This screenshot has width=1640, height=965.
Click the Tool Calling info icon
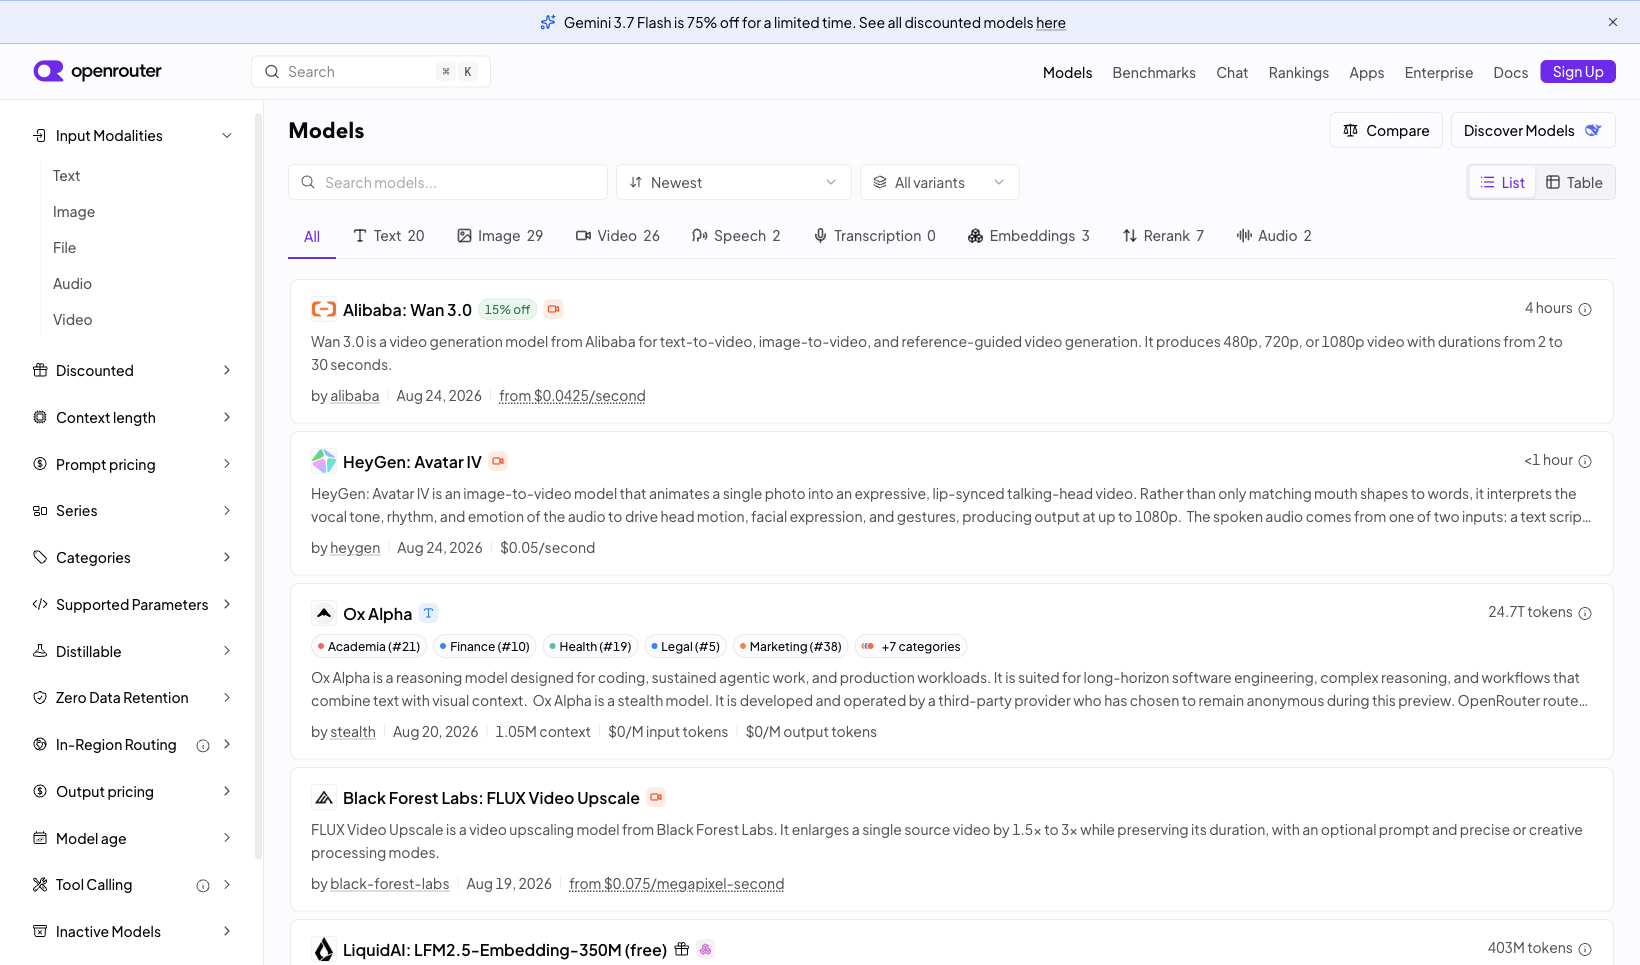[203, 885]
